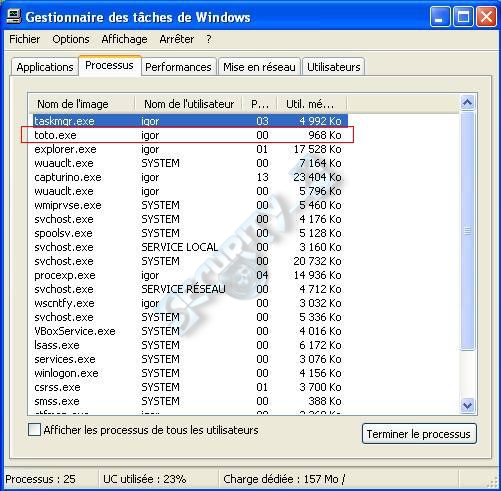Select wuauclt.exe using 5 796 Ko
The image size is (501, 491).
coord(190,191)
